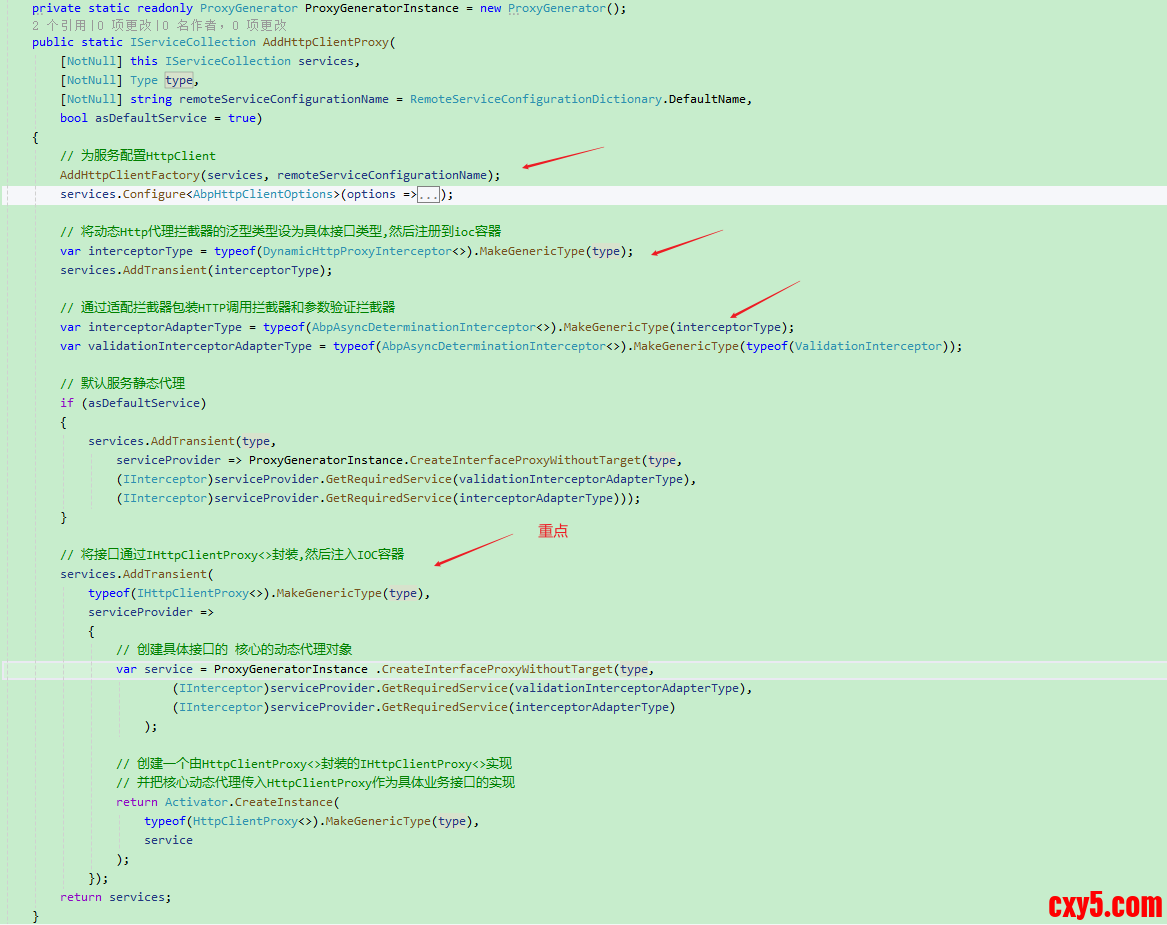The image size is (1167, 925).
Task: Click the "return" keyword before Activator
Action: tap(137, 802)
